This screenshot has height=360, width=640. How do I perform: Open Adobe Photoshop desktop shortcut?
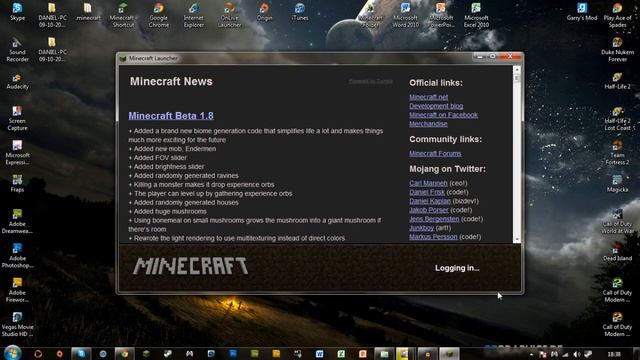pyautogui.click(x=18, y=256)
